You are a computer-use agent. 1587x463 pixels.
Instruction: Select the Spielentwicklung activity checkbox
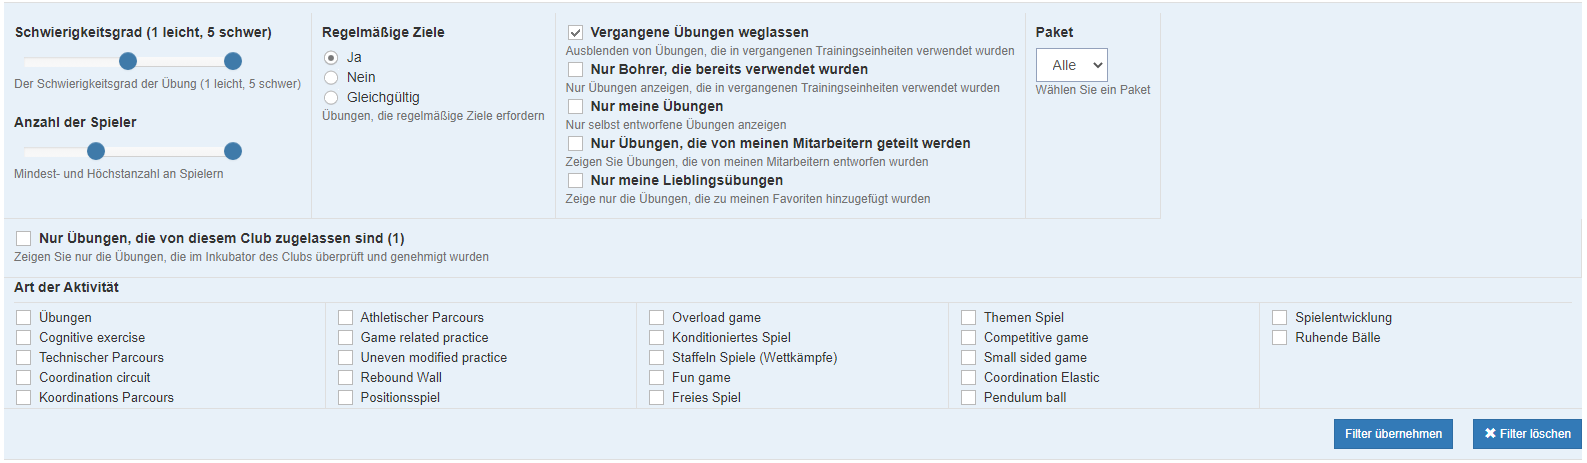click(1279, 318)
